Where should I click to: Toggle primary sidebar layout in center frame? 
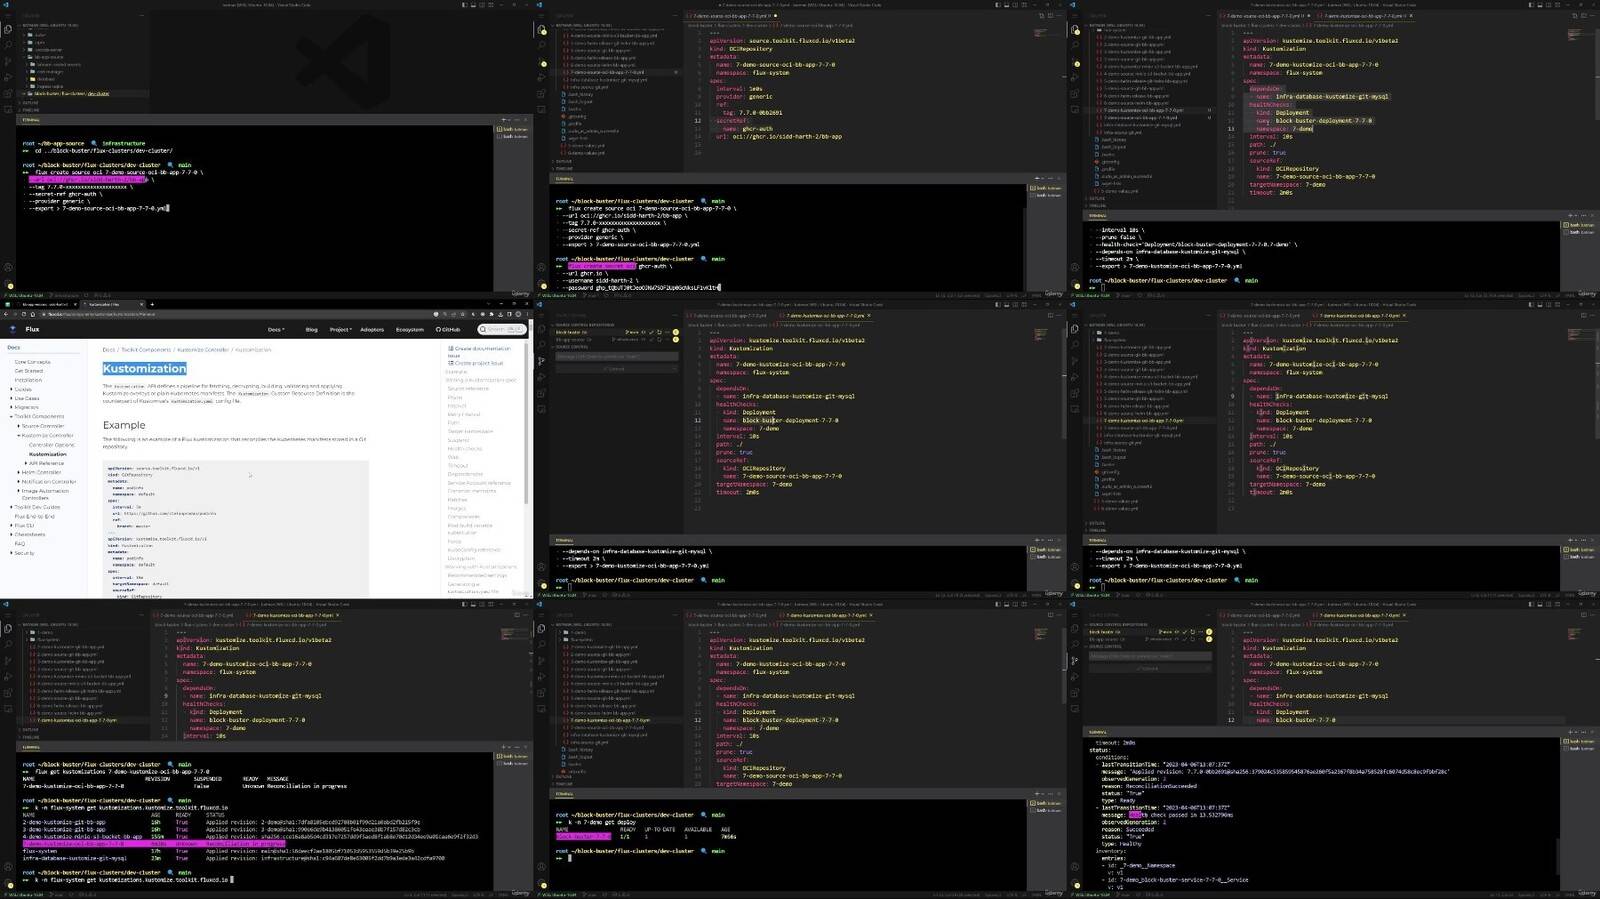coord(998,305)
